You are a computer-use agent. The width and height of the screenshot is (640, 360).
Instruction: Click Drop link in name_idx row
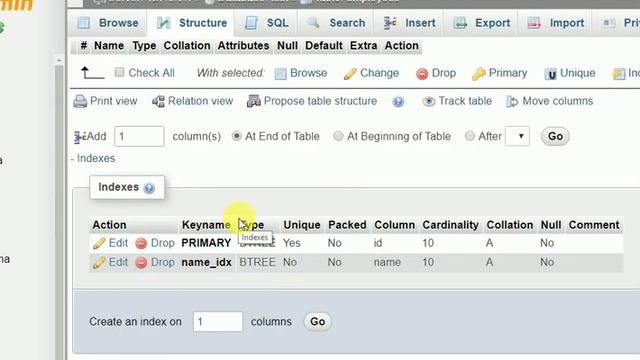coord(162,262)
